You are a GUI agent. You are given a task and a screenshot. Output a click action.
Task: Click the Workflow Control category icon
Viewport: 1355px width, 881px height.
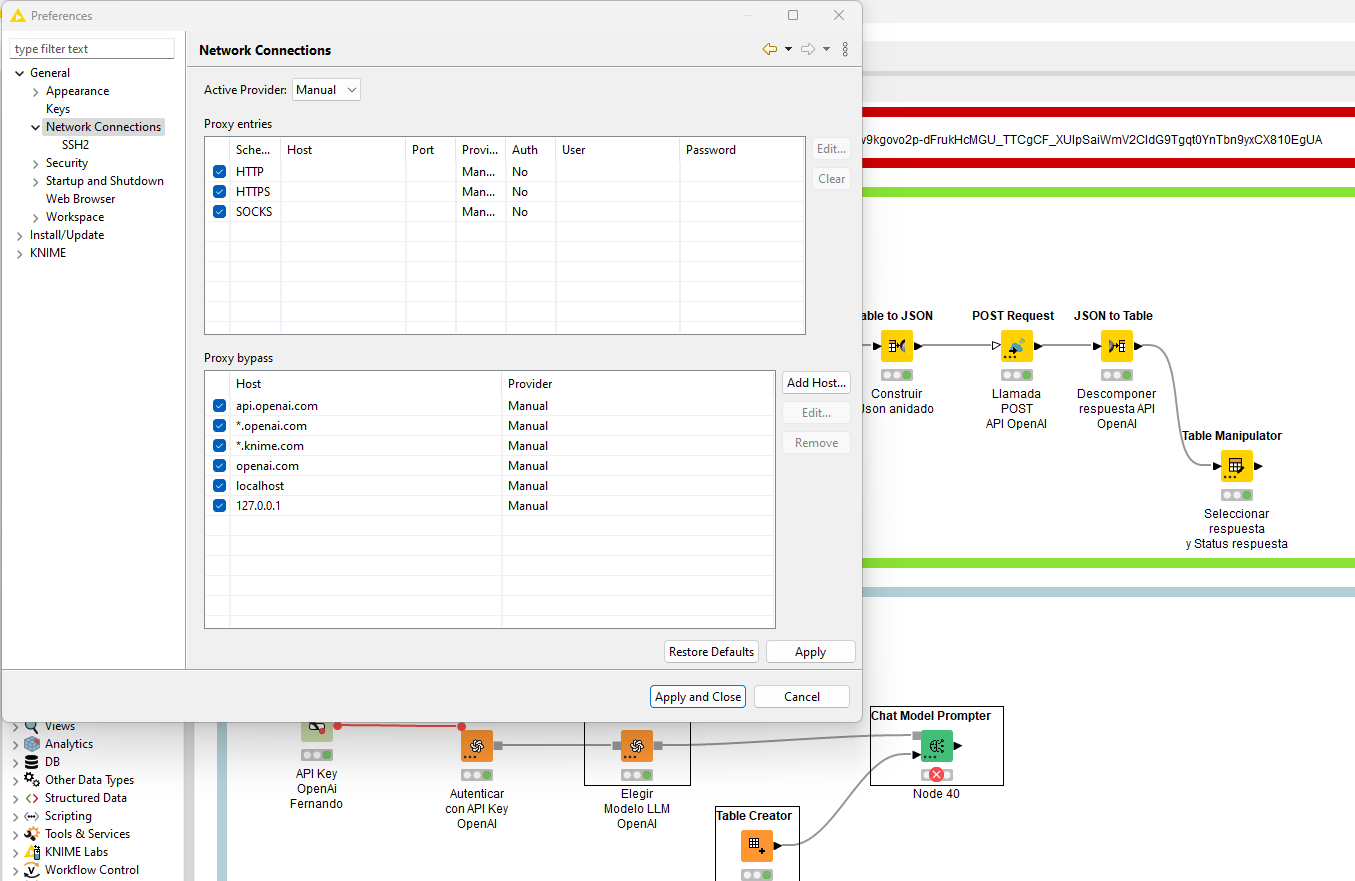32,870
